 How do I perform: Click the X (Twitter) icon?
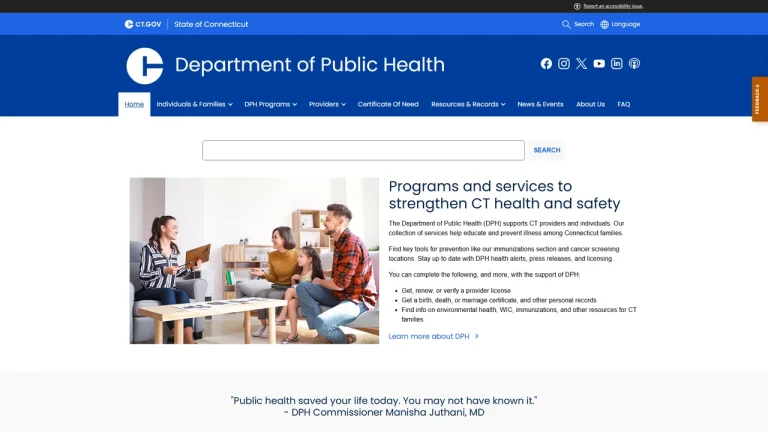pyautogui.click(x=581, y=64)
